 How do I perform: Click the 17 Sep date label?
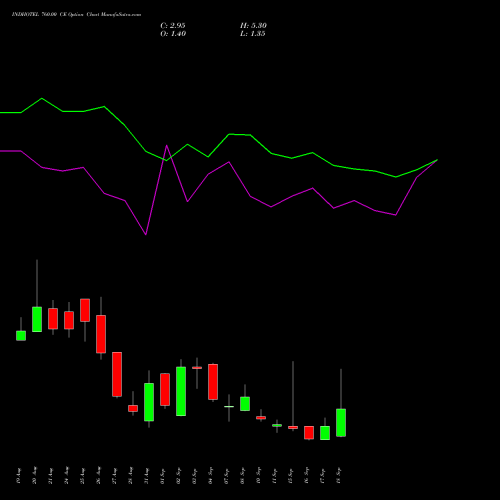(x=323, y=476)
